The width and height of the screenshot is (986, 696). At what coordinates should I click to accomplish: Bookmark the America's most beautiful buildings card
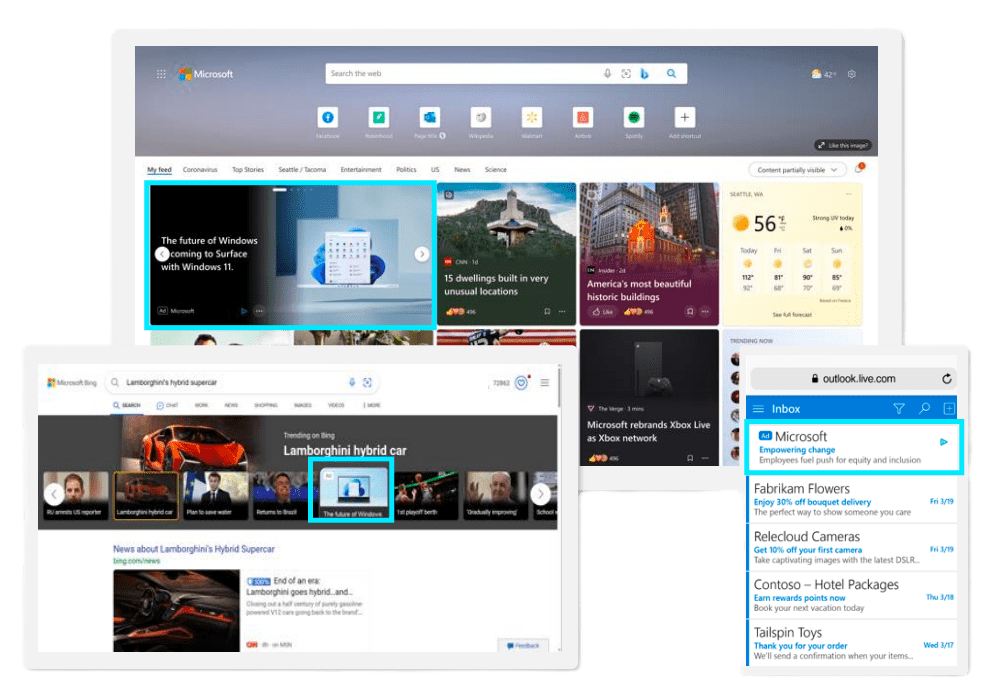pos(690,312)
